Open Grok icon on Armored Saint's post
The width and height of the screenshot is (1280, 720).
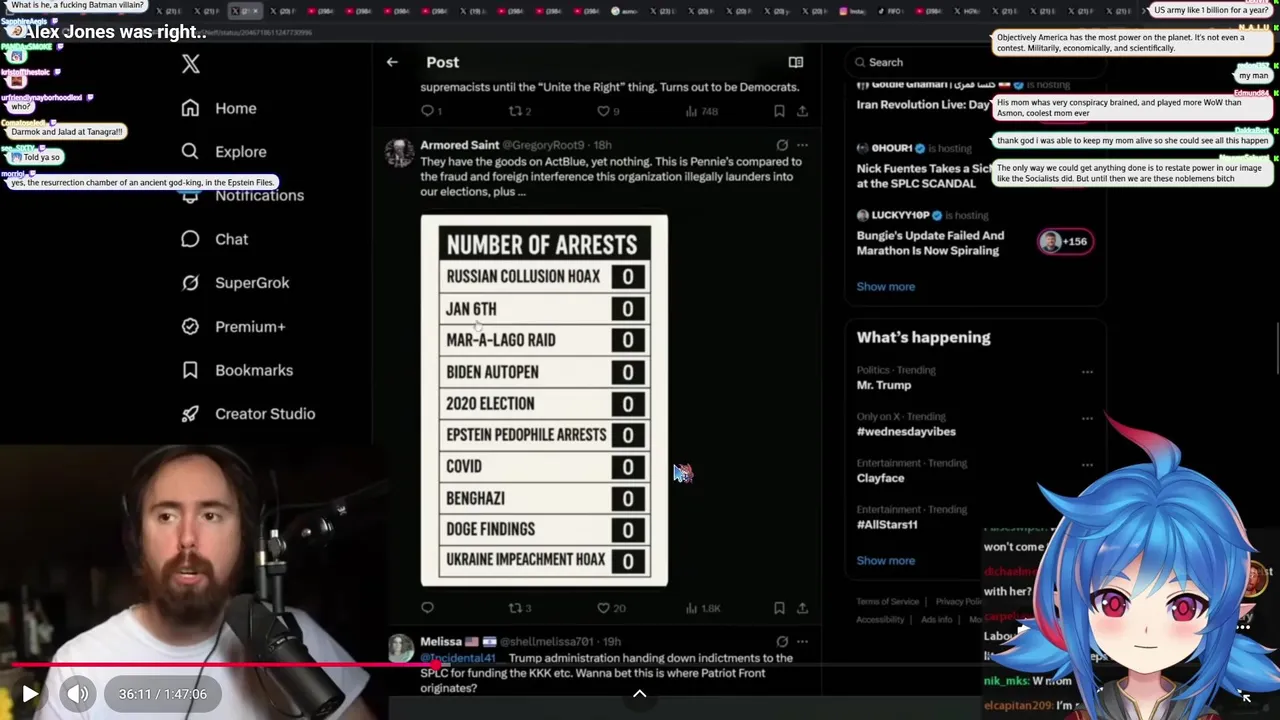782,145
